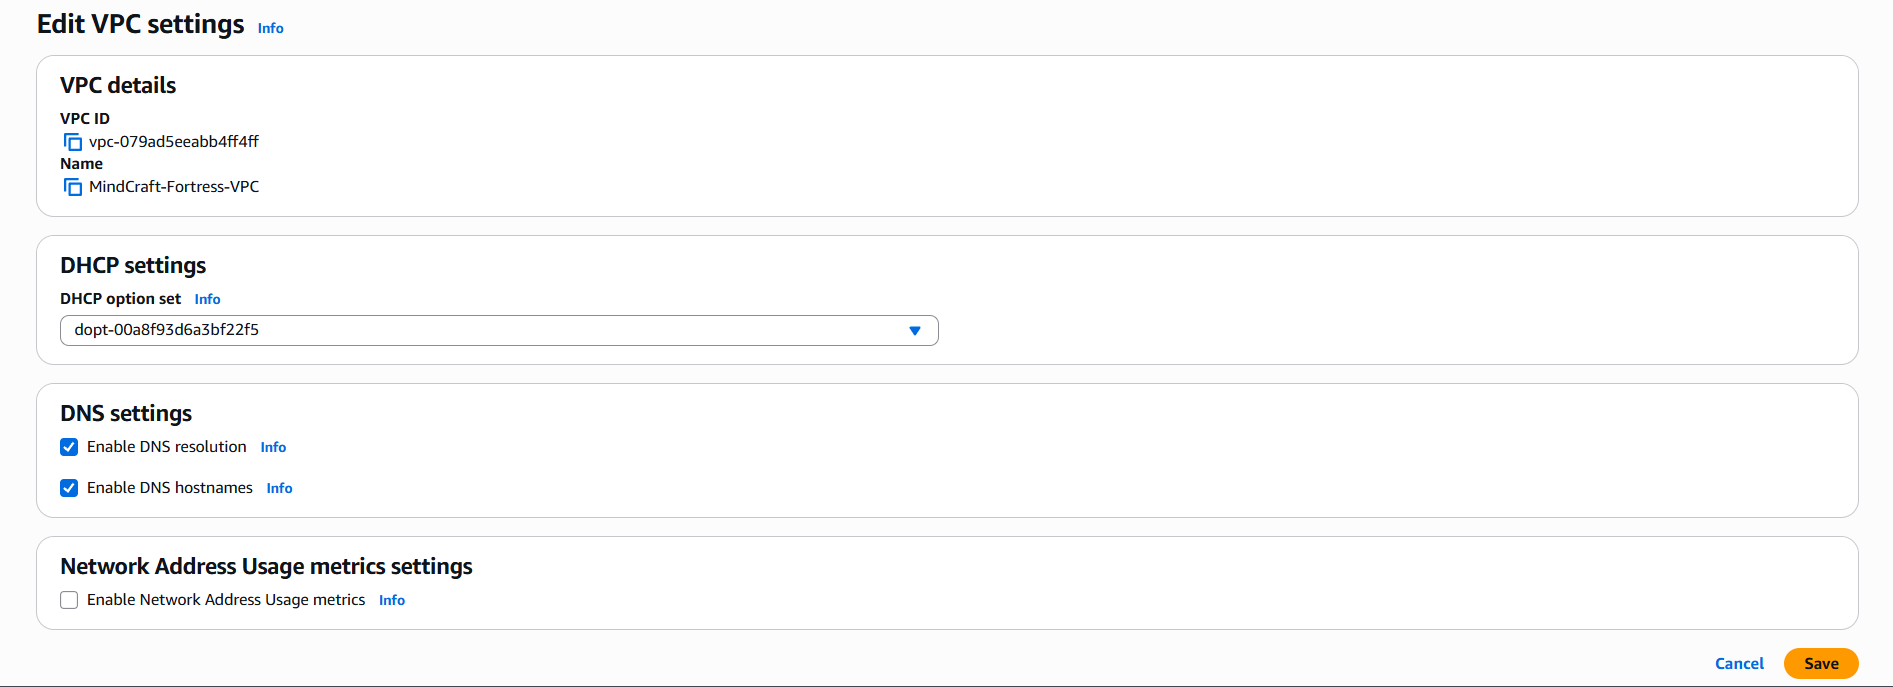Click the DNS settings heading
The height and width of the screenshot is (687, 1893).
click(126, 414)
